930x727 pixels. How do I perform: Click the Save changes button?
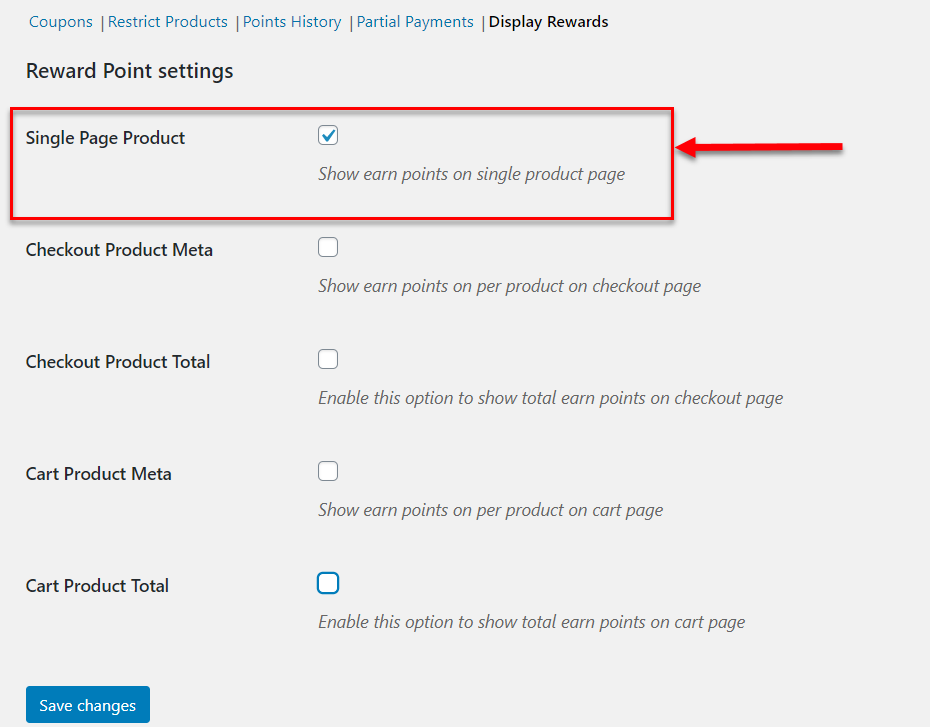pos(88,704)
